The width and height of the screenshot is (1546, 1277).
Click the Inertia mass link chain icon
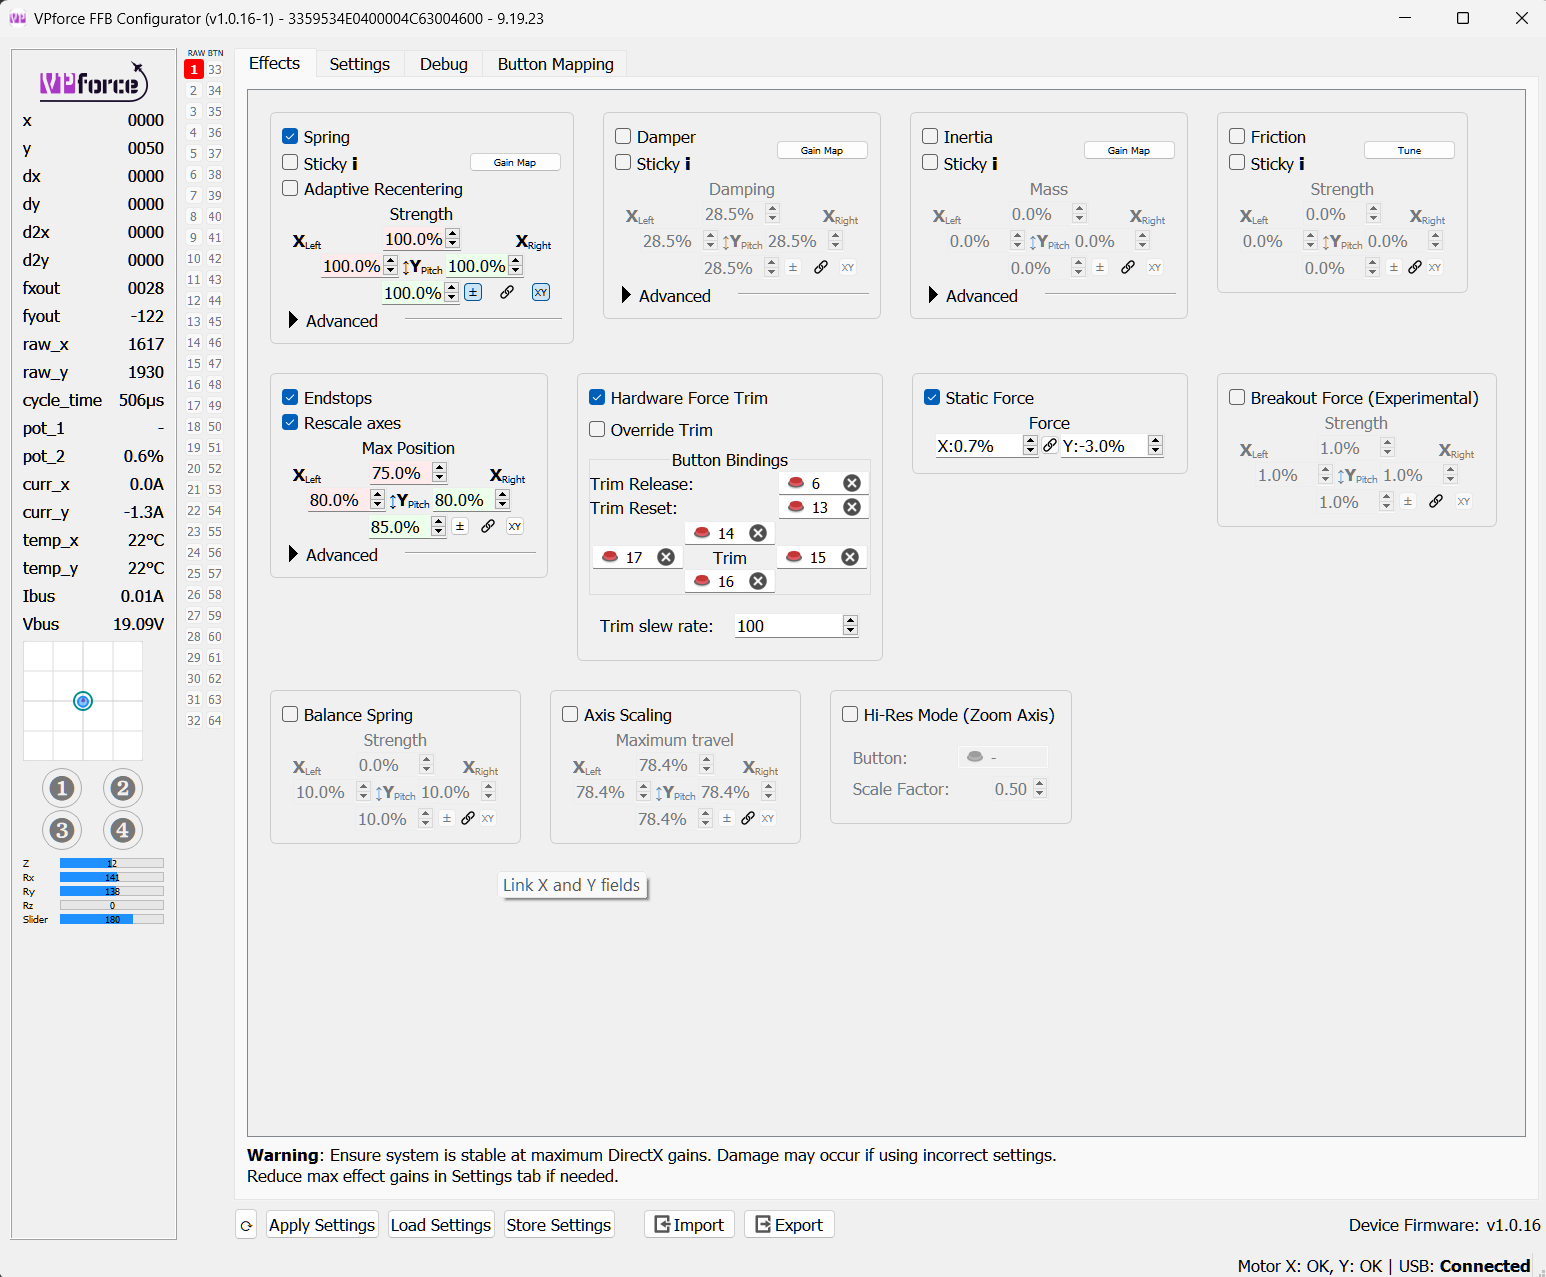(1128, 267)
